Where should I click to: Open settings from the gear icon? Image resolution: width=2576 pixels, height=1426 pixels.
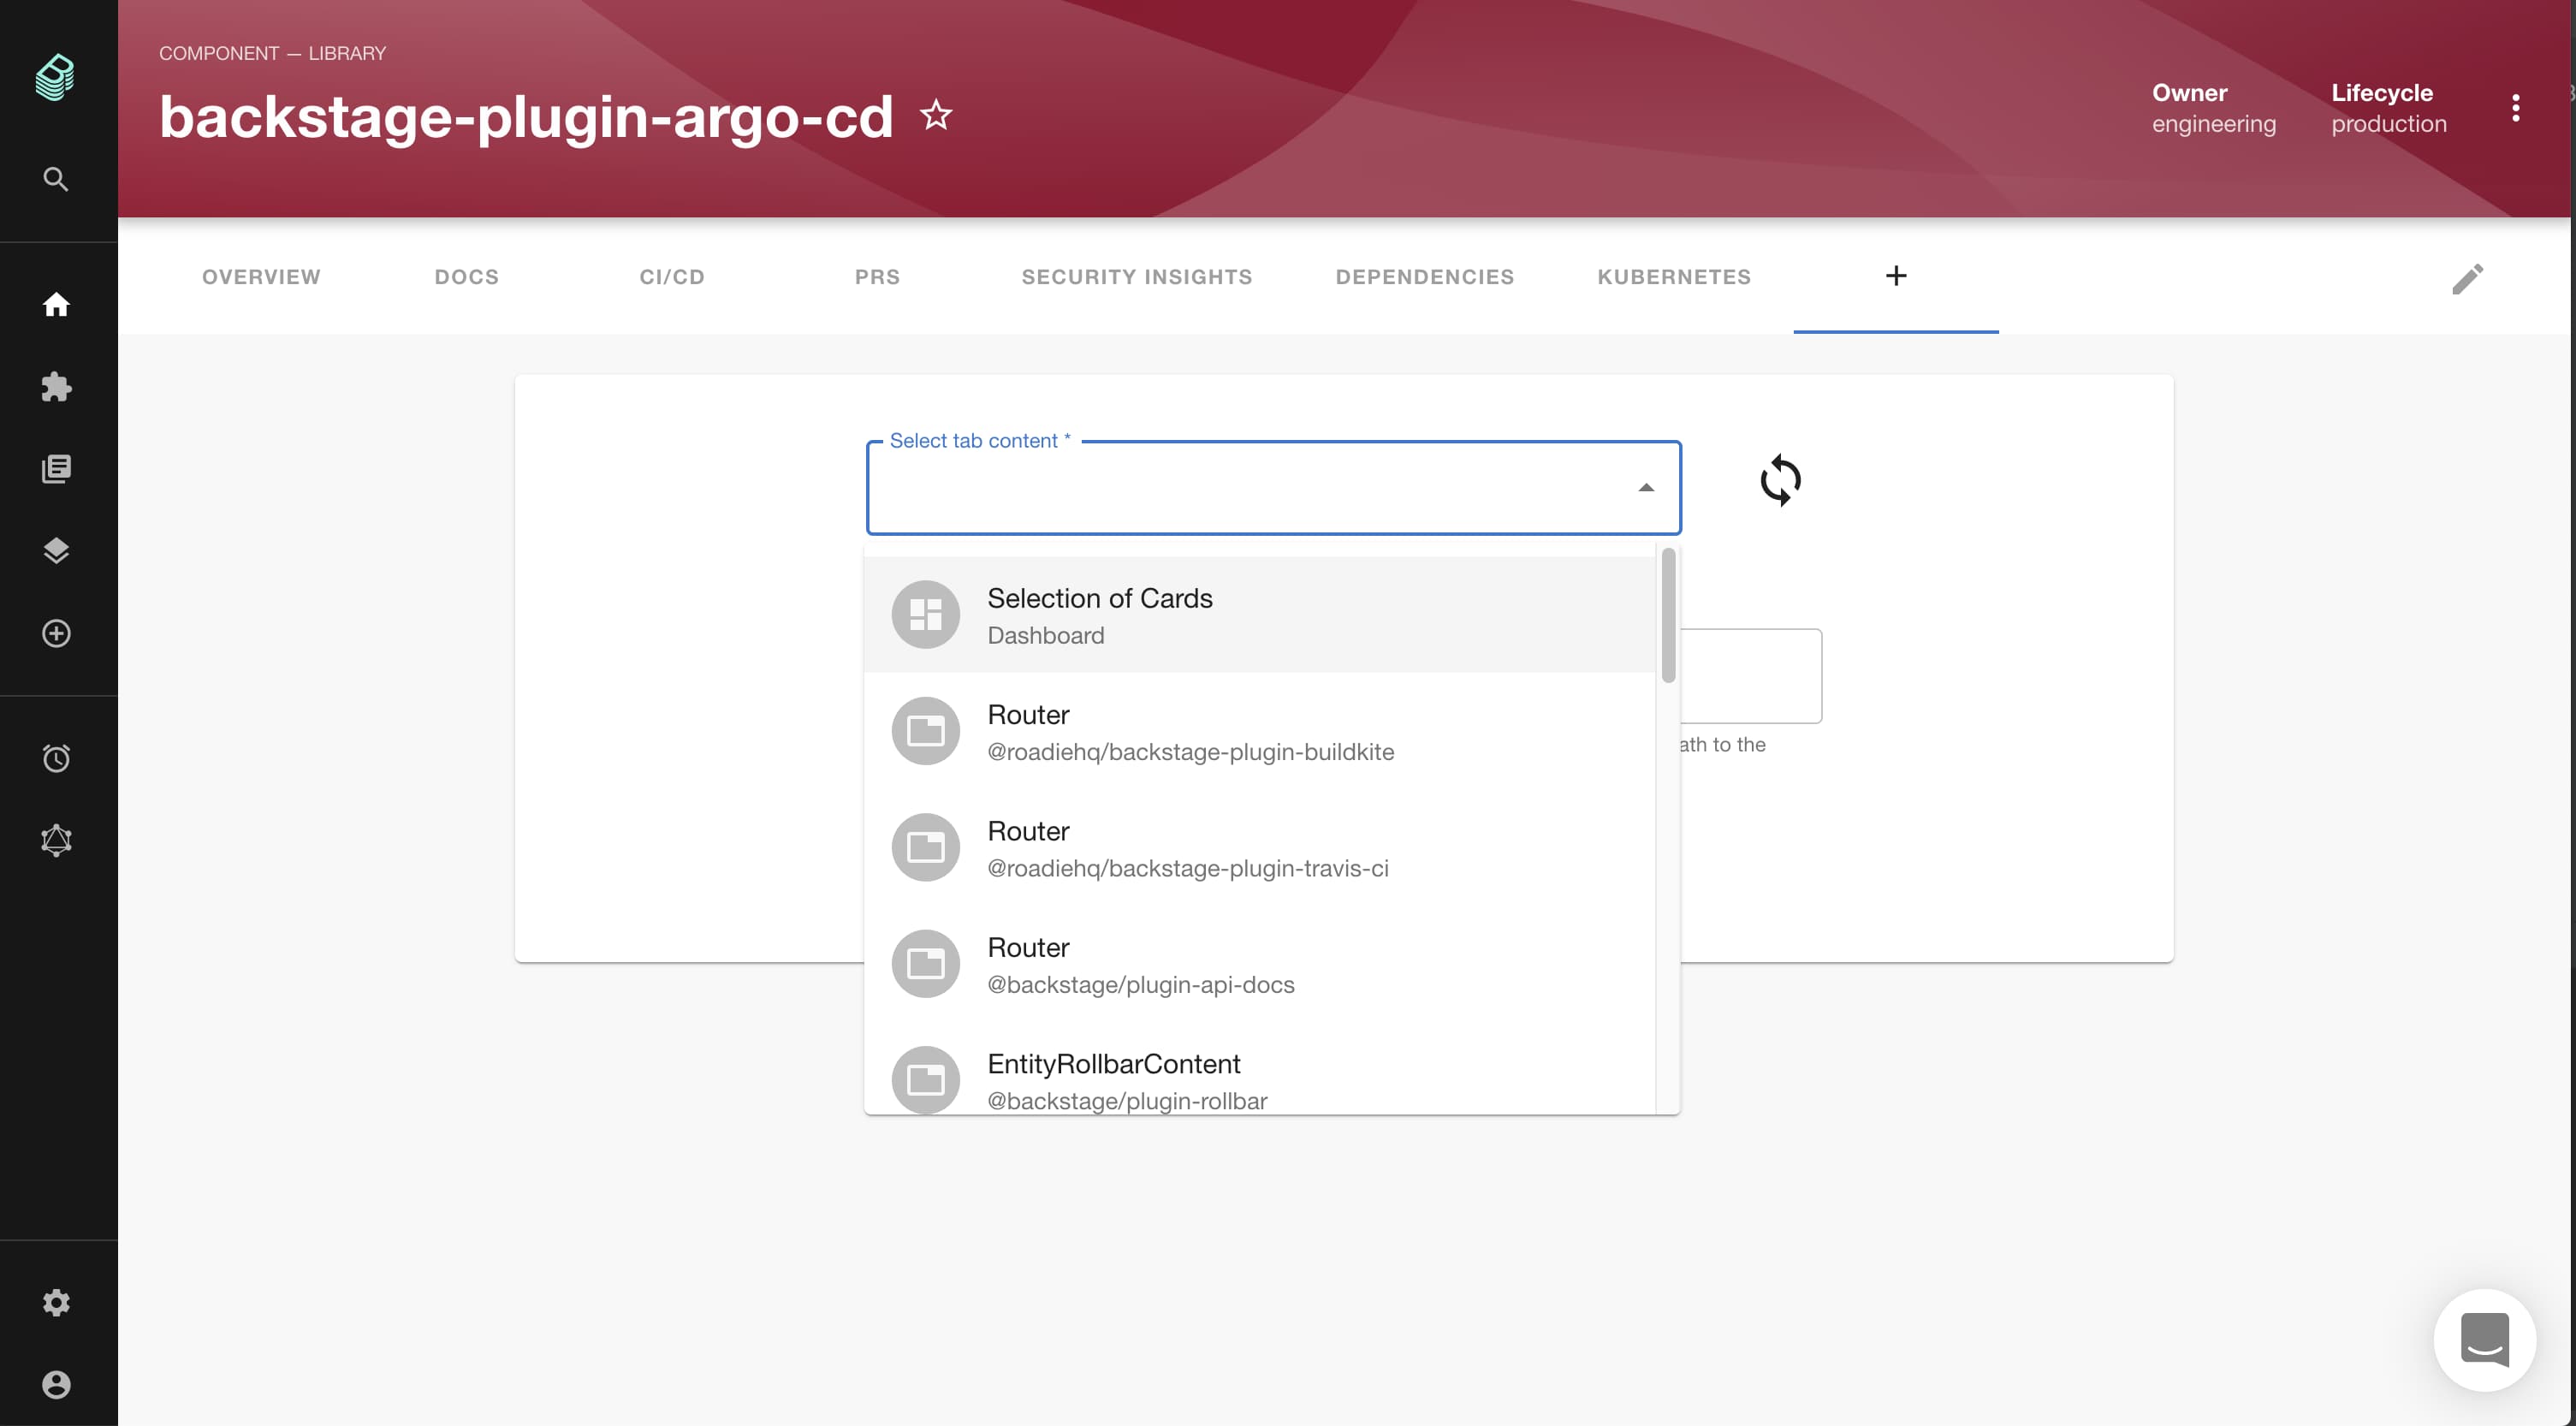pos(56,1302)
